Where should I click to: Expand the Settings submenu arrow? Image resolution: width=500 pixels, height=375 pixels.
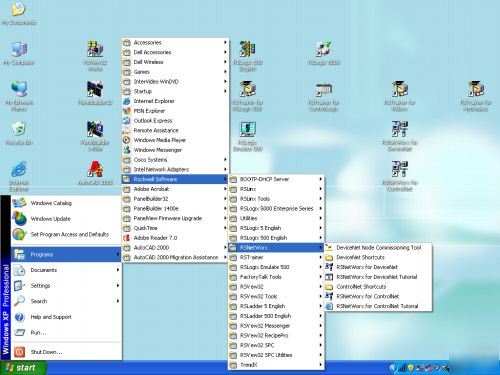pyautogui.click(x=118, y=286)
